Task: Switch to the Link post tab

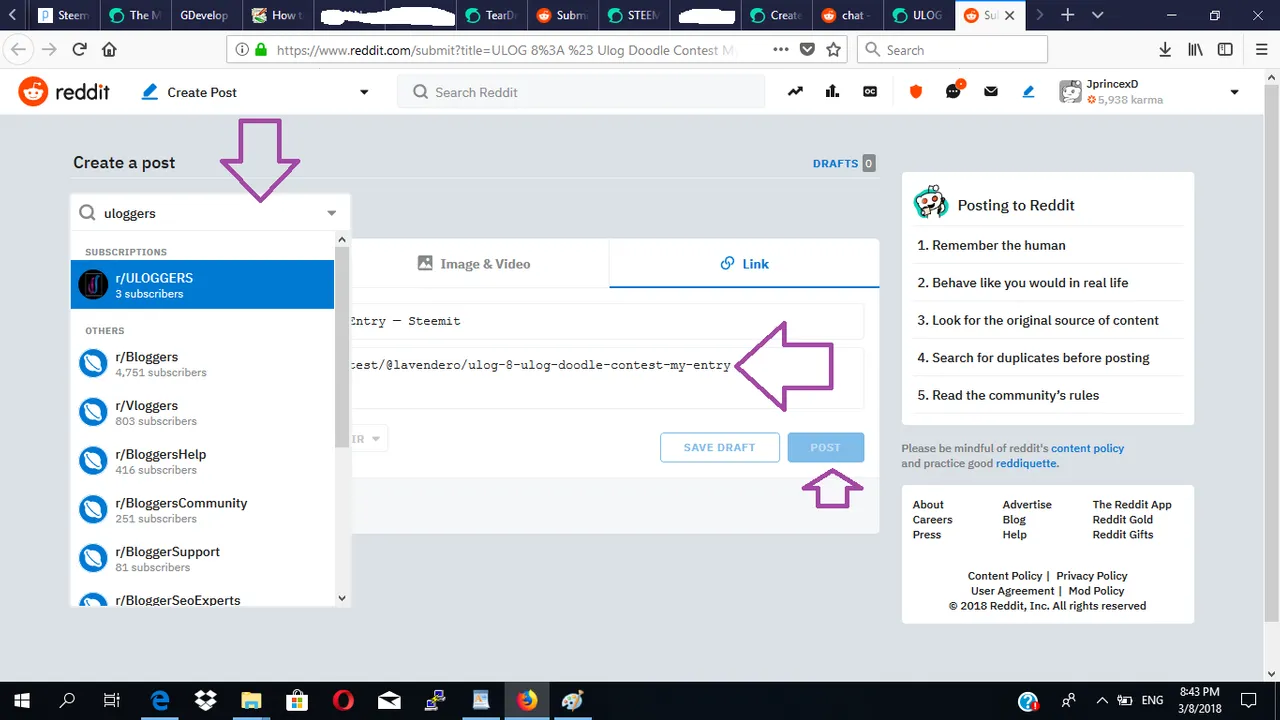Action: coord(744,264)
